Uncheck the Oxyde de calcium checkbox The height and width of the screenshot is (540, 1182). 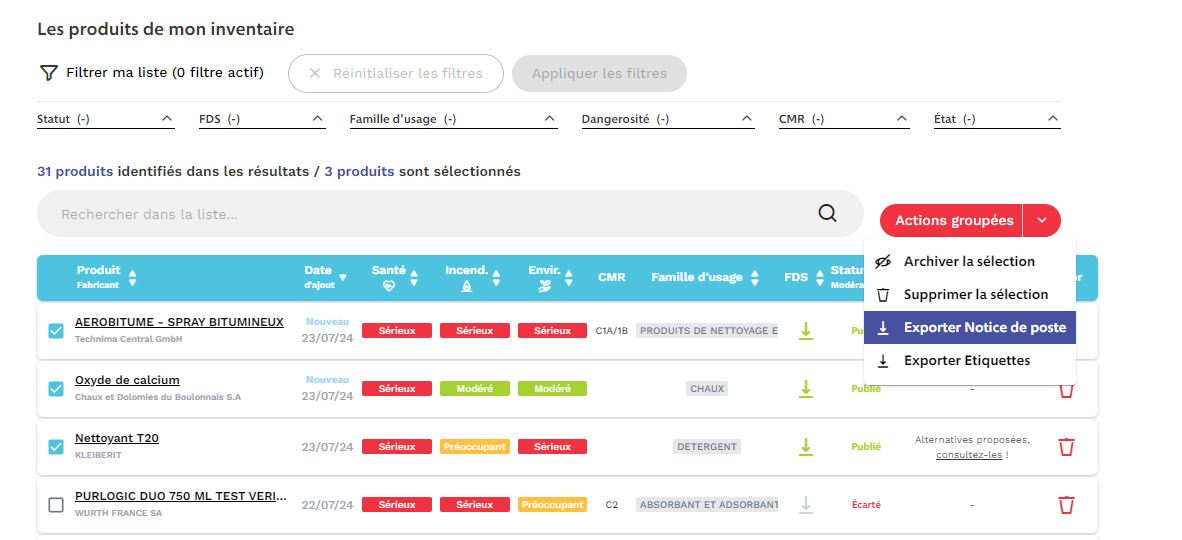(x=56, y=389)
